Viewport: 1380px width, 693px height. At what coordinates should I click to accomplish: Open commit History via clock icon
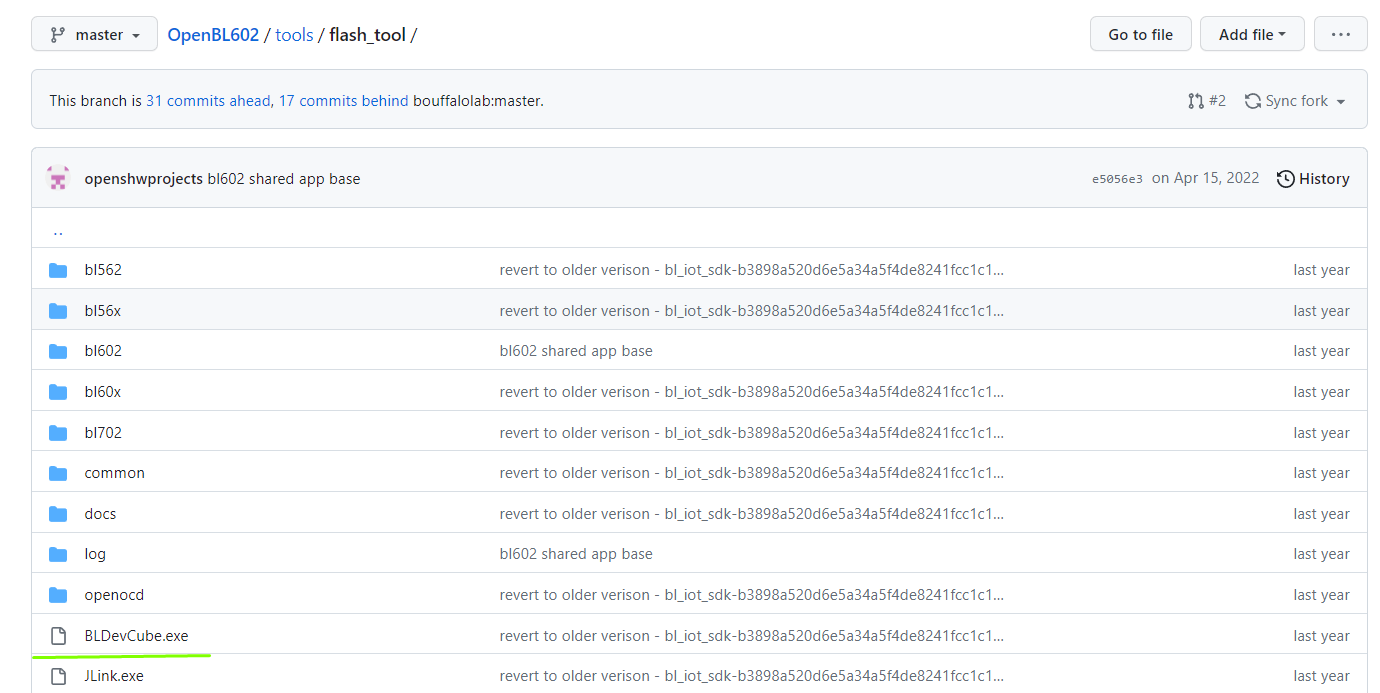point(1286,179)
